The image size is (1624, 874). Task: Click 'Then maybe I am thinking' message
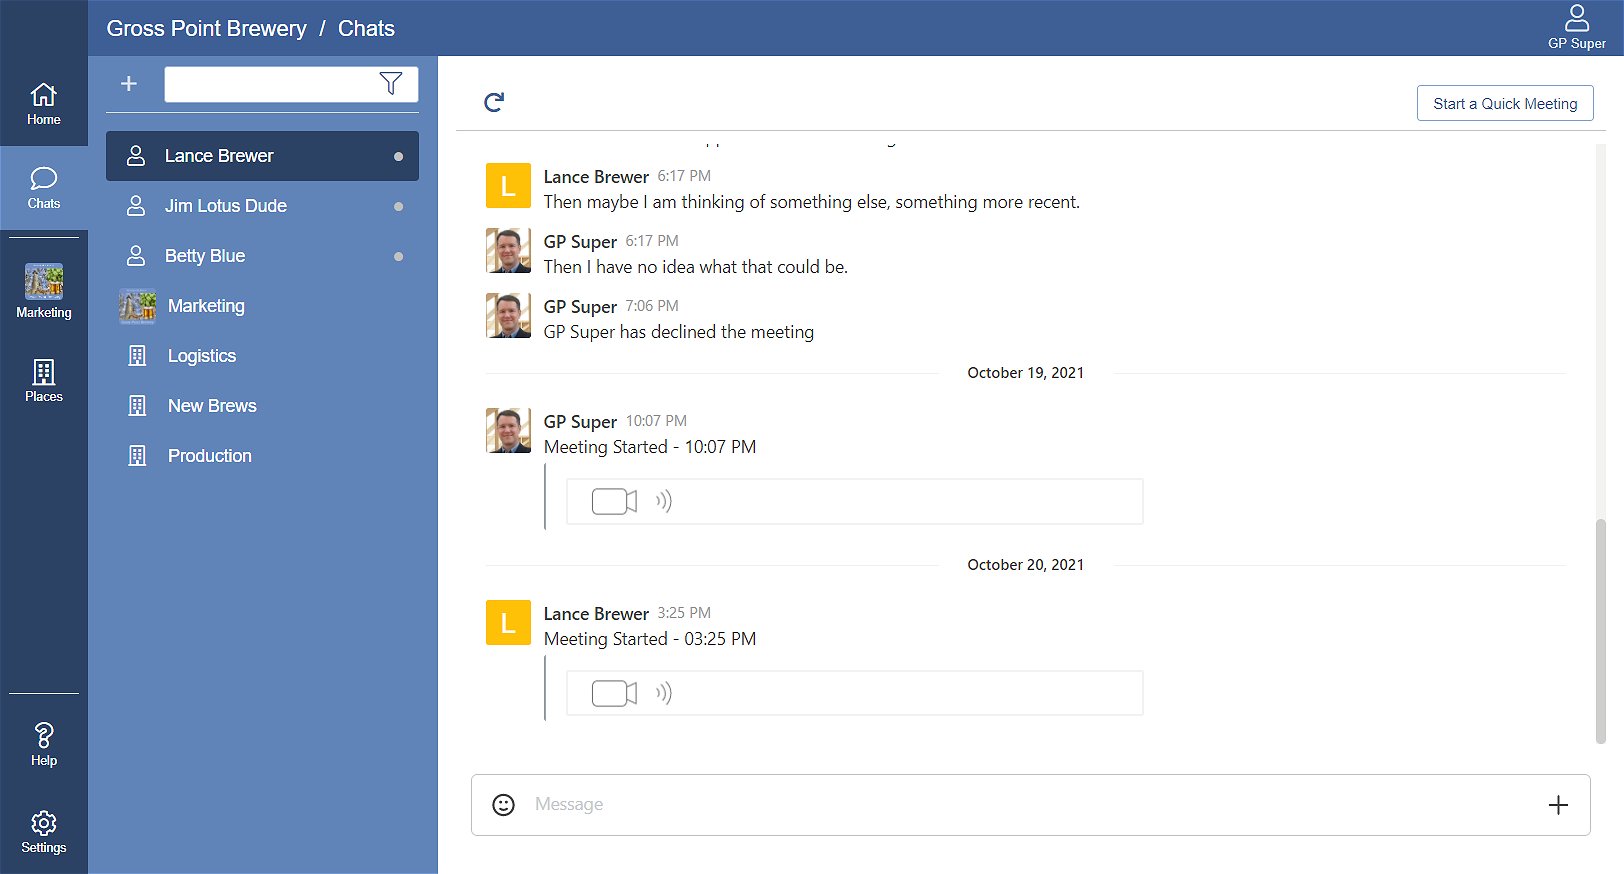(x=812, y=202)
